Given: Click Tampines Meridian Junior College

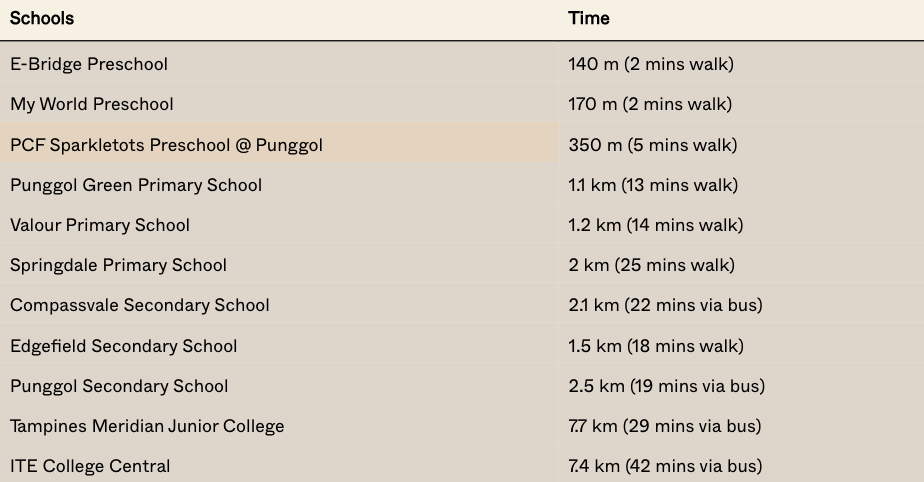Looking at the screenshot, I should point(147,426).
